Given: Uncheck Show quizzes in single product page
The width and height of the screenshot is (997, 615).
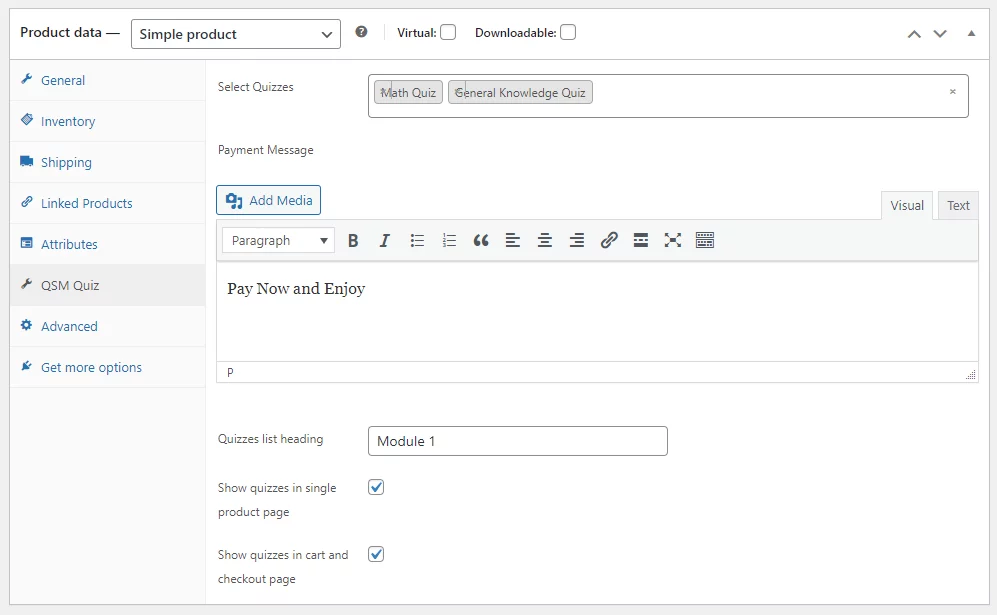Looking at the screenshot, I should pyautogui.click(x=376, y=487).
